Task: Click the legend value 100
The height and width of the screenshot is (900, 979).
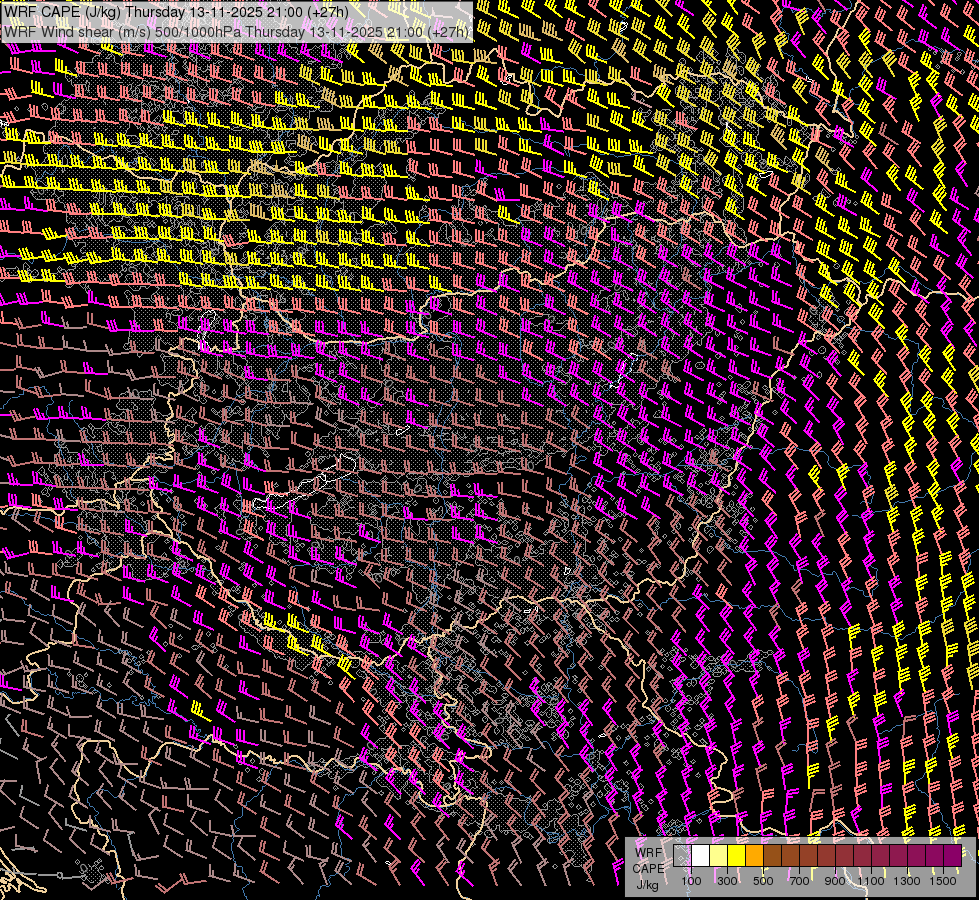Action: click(691, 881)
